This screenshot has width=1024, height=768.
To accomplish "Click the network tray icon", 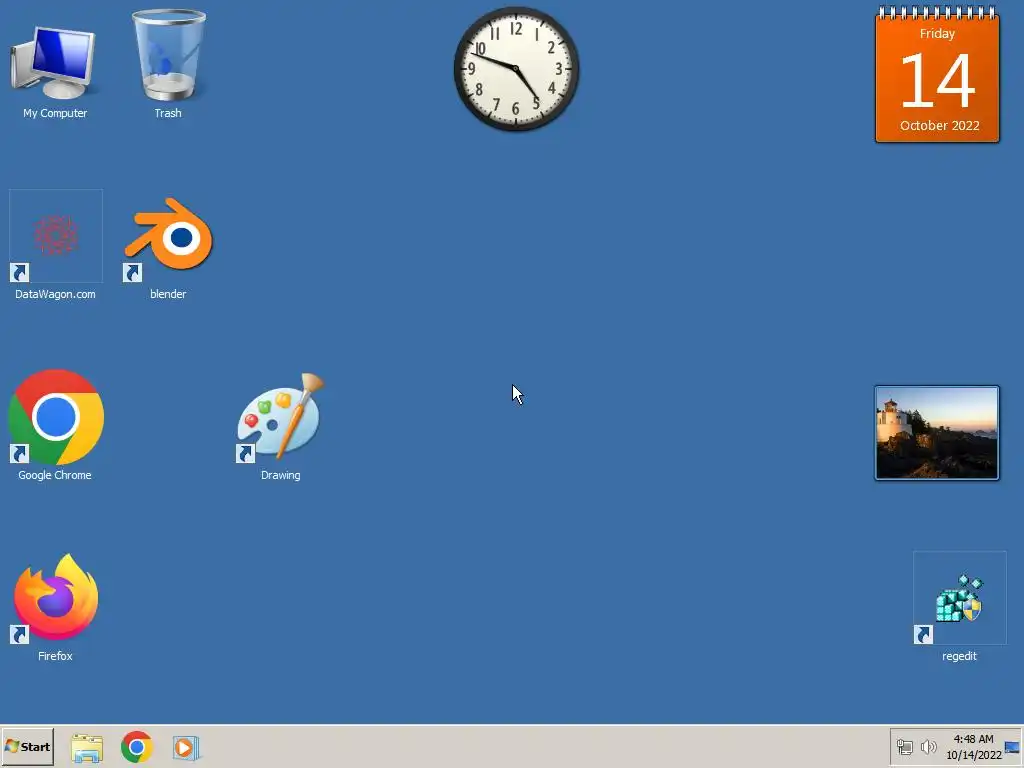I will click(904, 746).
